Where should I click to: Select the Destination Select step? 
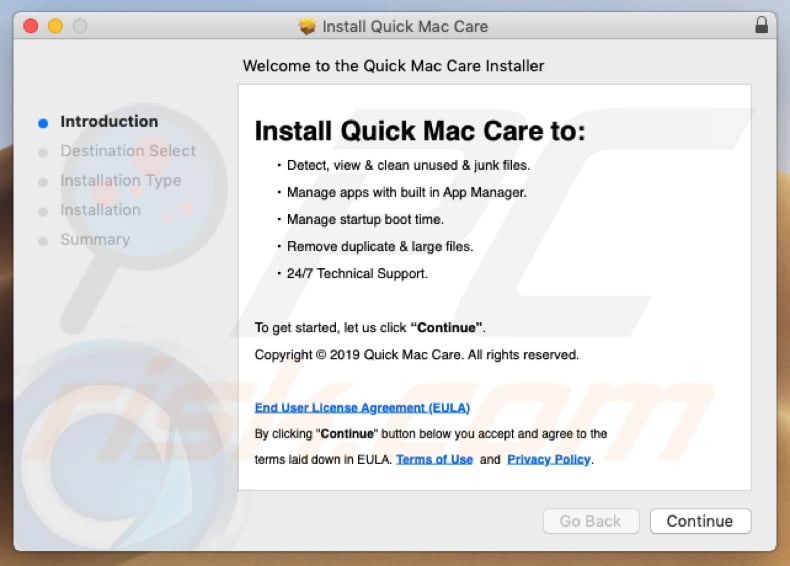point(128,150)
